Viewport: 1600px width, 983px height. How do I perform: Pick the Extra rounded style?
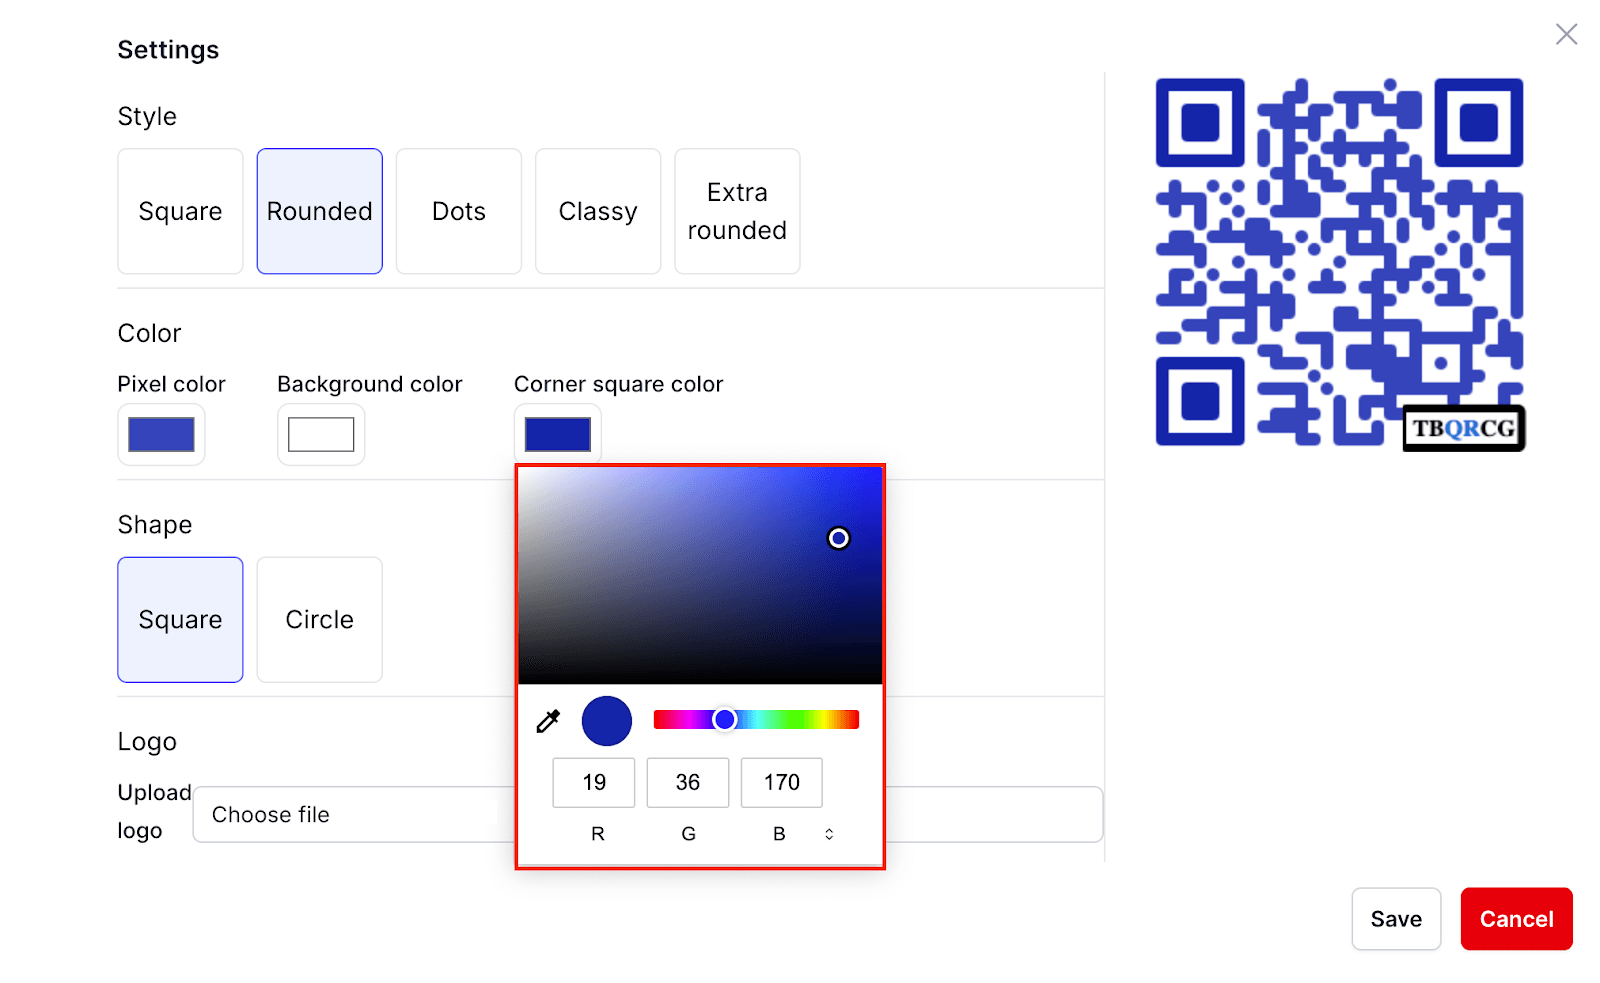tap(737, 211)
